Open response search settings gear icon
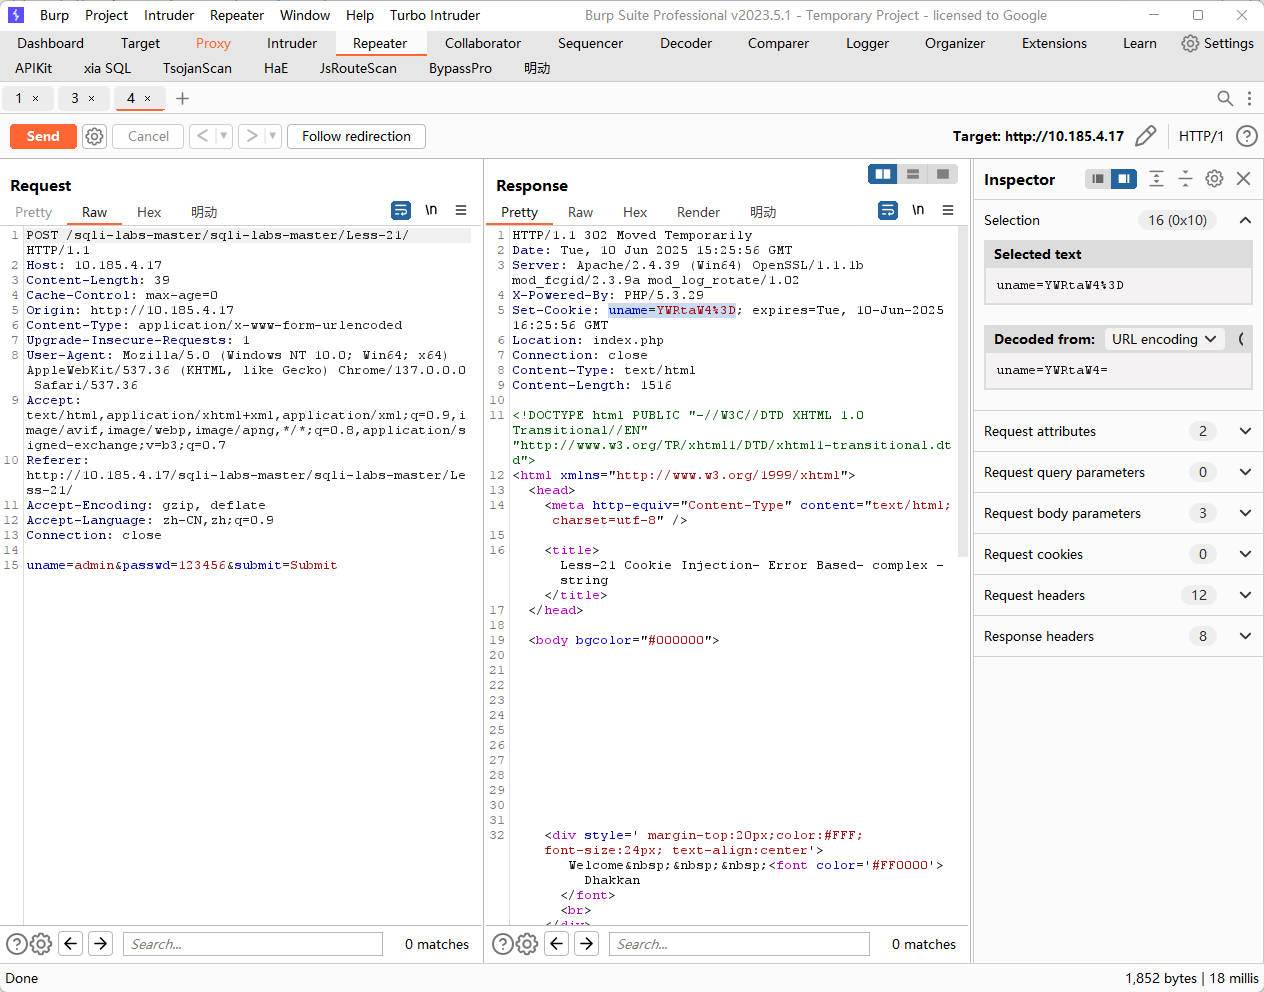 pyautogui.click(x=527, y=944)
